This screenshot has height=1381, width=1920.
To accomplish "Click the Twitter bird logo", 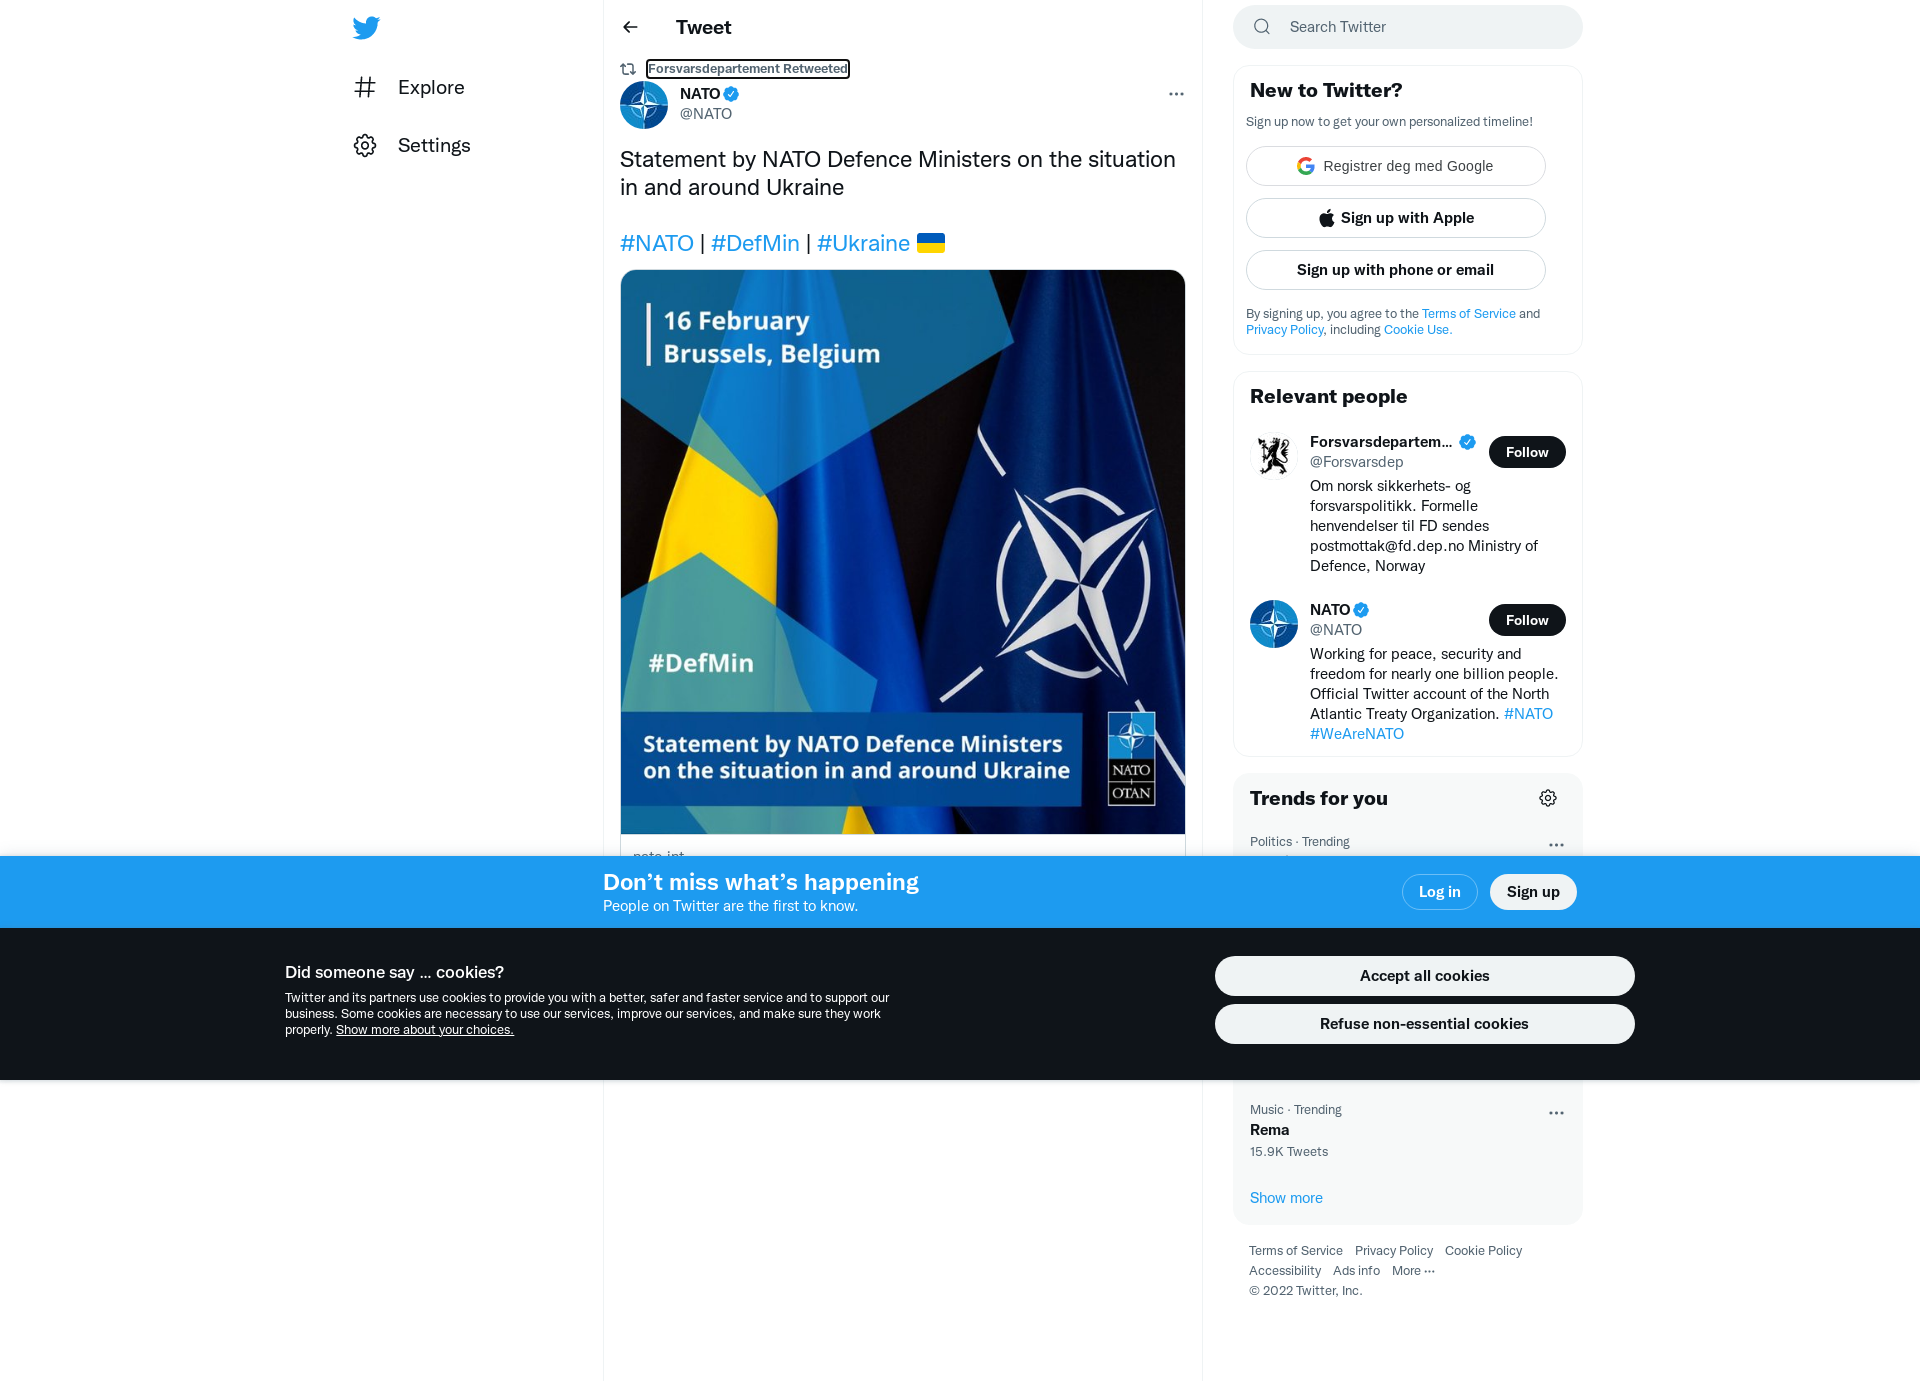I will (366, 27).
